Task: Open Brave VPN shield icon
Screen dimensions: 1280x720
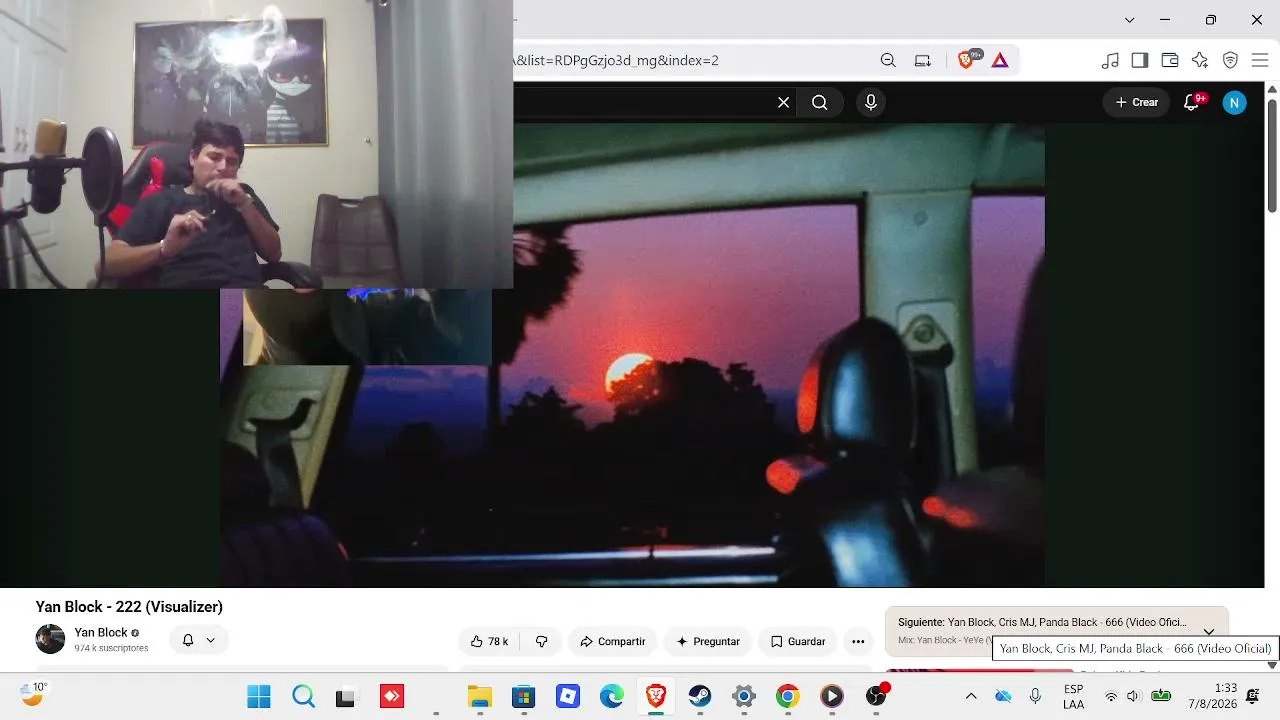Action: click(1231, 60)
